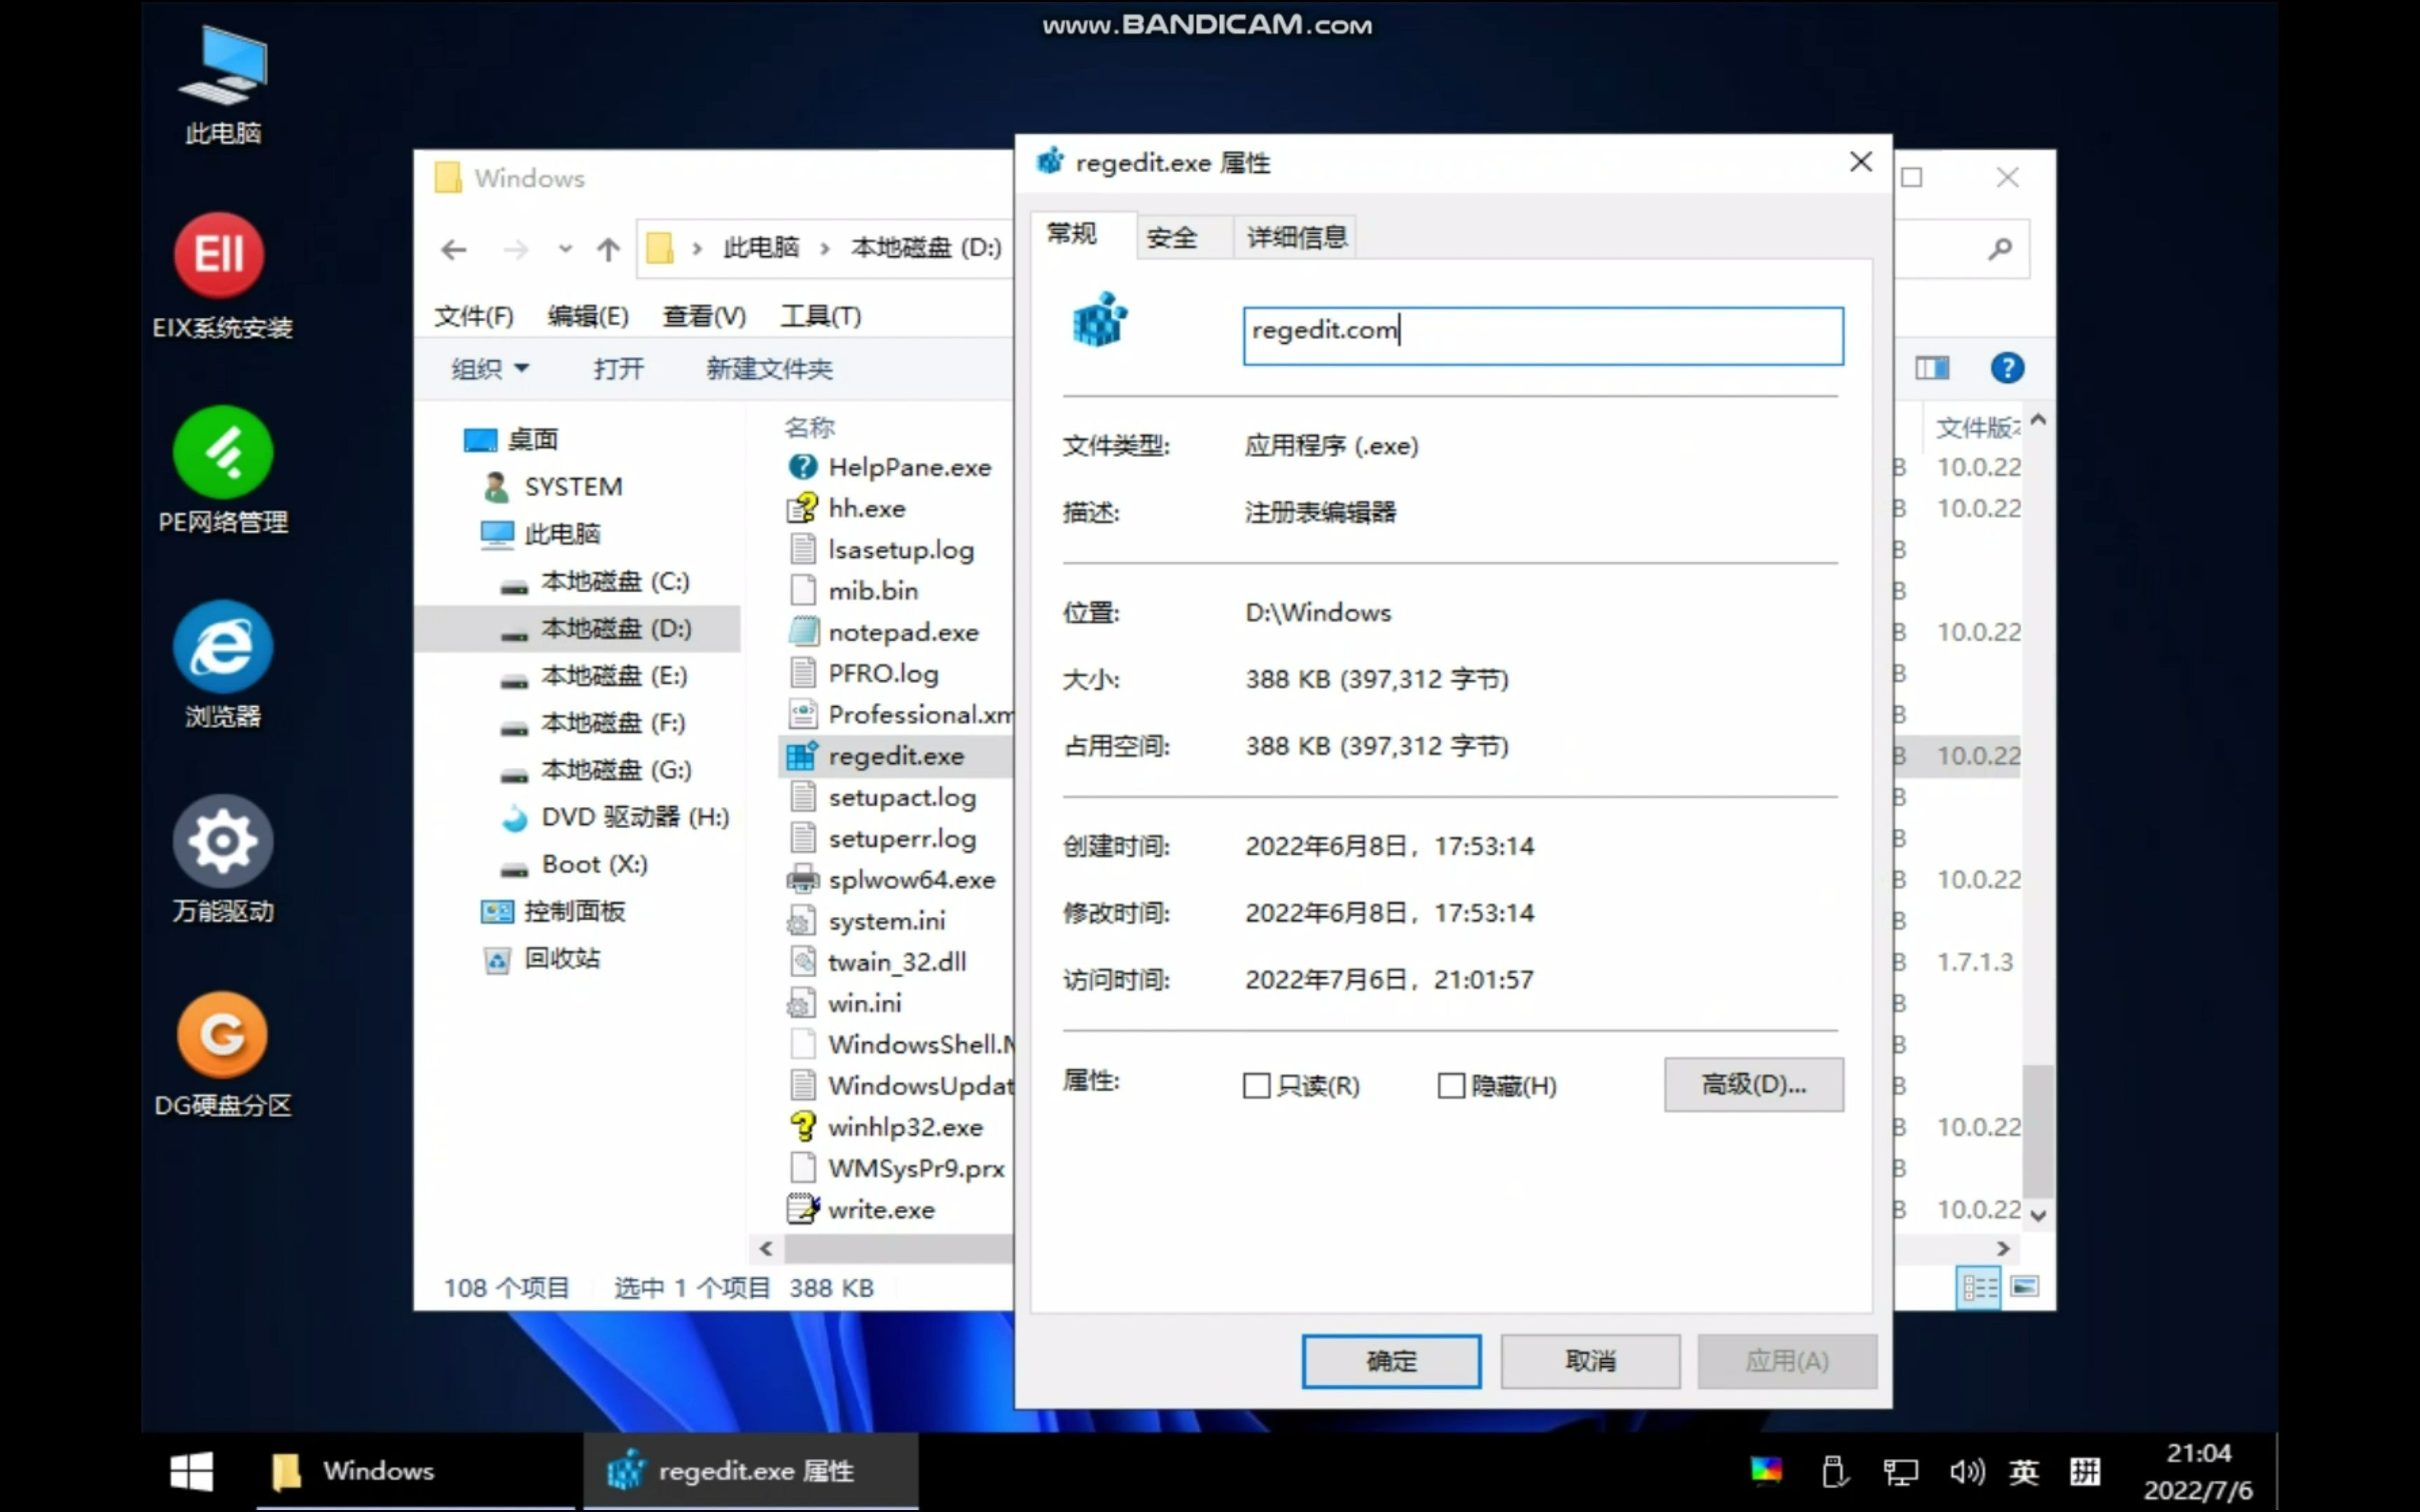The width and height of the screenshot is (2420, 1512).
Task: Select HelpPane.exe in the file list
Action: click(909, 466)
